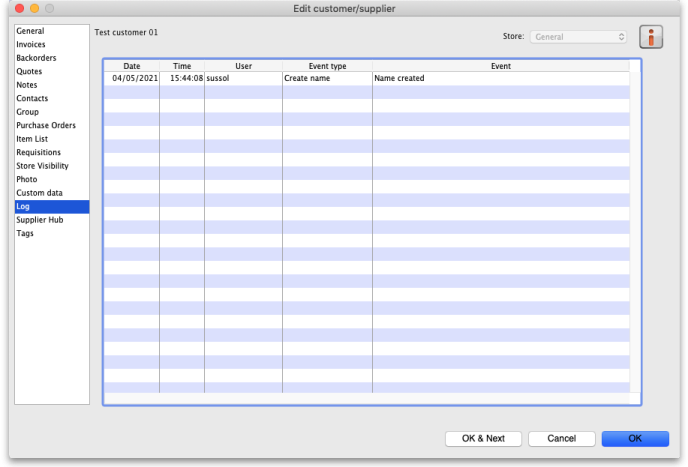Select the 'Name created' log row
688x467 pixels.
click(x=399, y=78)
